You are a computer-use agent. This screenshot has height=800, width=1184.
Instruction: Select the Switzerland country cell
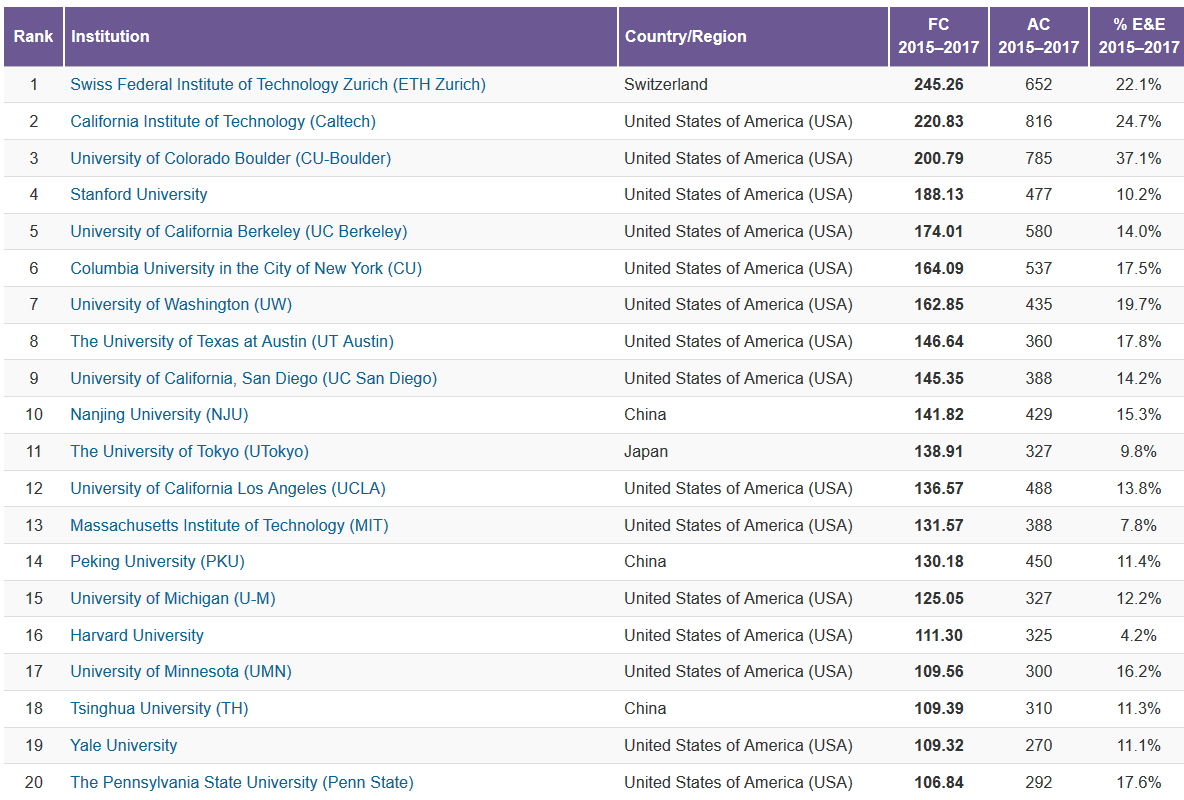coord(666,85)
